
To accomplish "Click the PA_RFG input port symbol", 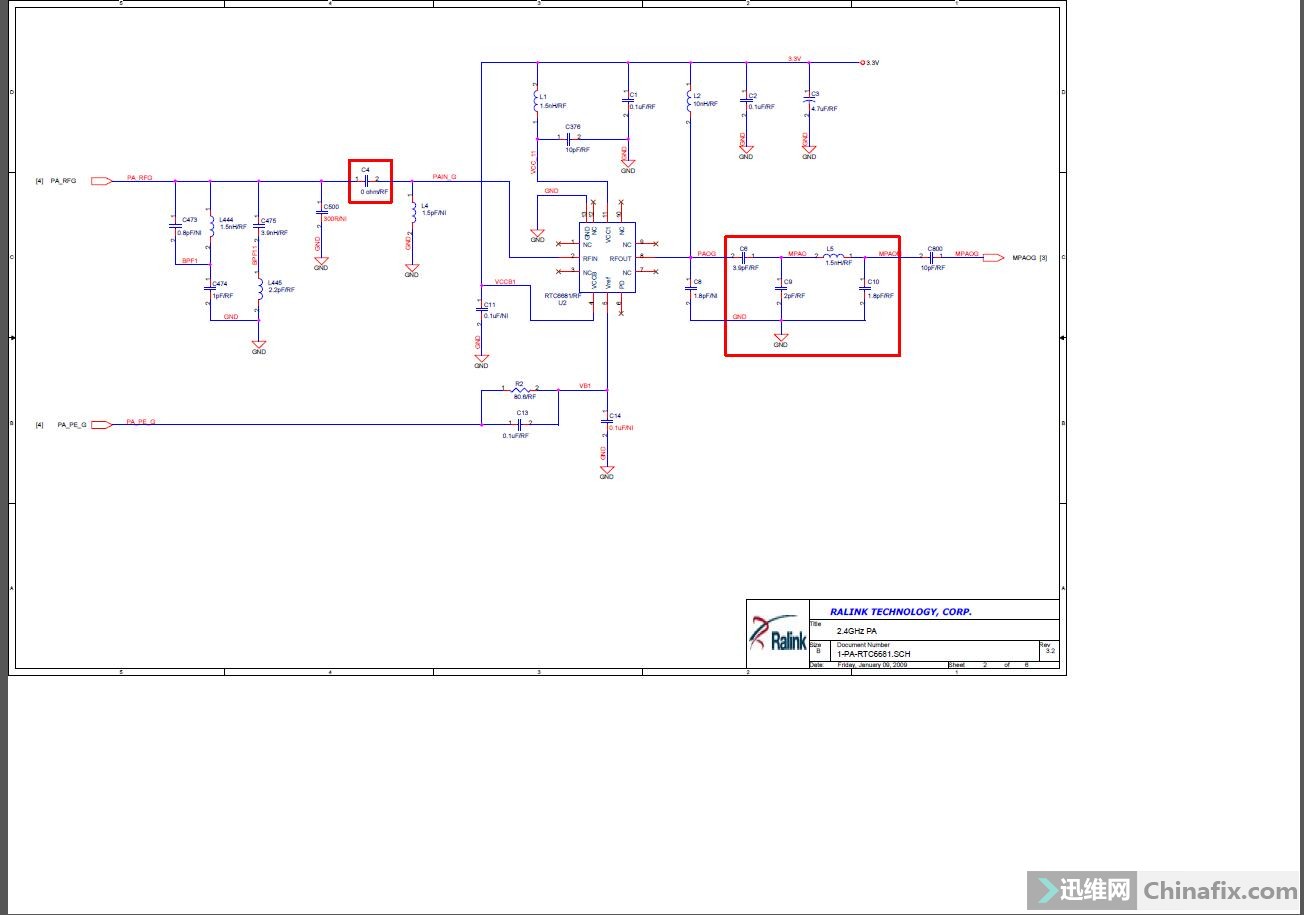I will click(101, 181).
